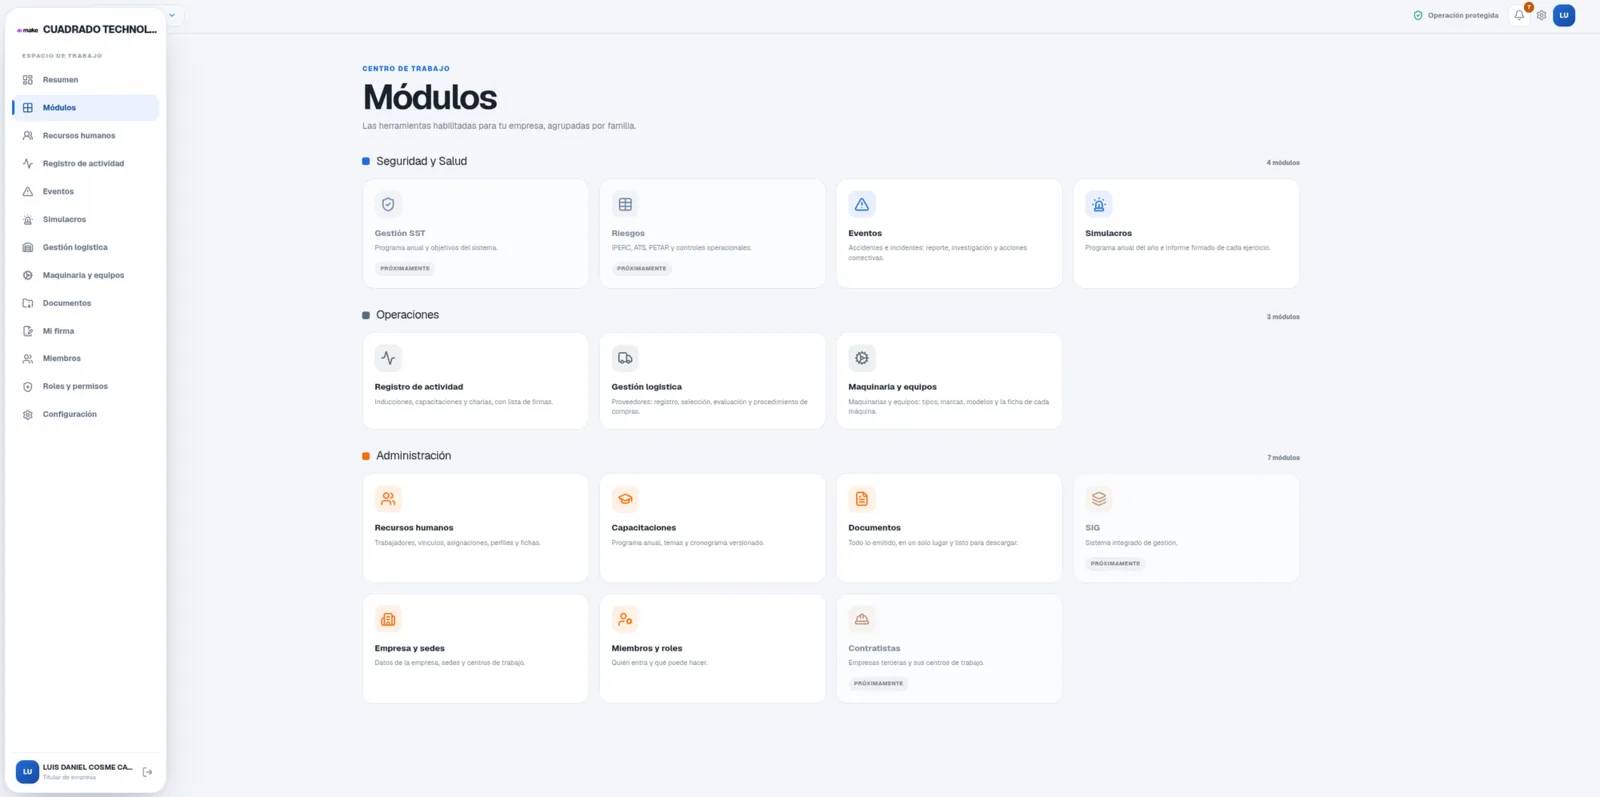The height and width of the screenshot is (797, 1600).
Task: Open Simulacros in the sidebar
Action: (86, 220)
